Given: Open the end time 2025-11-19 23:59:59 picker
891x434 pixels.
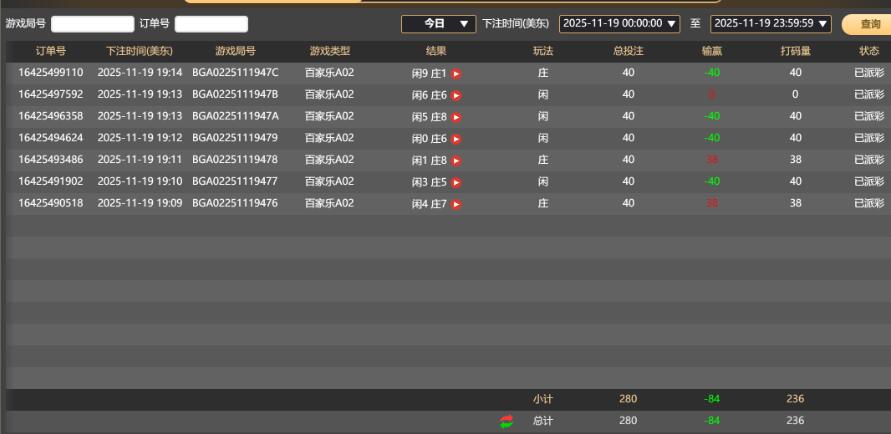Looking at the screenshot, I should tap(771, 23).
